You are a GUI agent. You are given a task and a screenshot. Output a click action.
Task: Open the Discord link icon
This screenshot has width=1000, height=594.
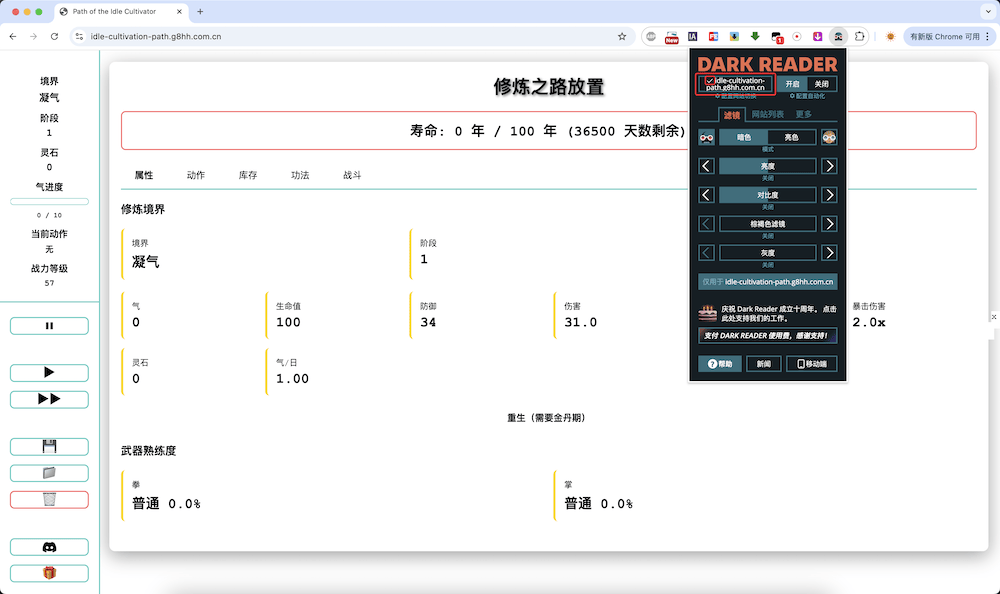[x=49, y=547]
